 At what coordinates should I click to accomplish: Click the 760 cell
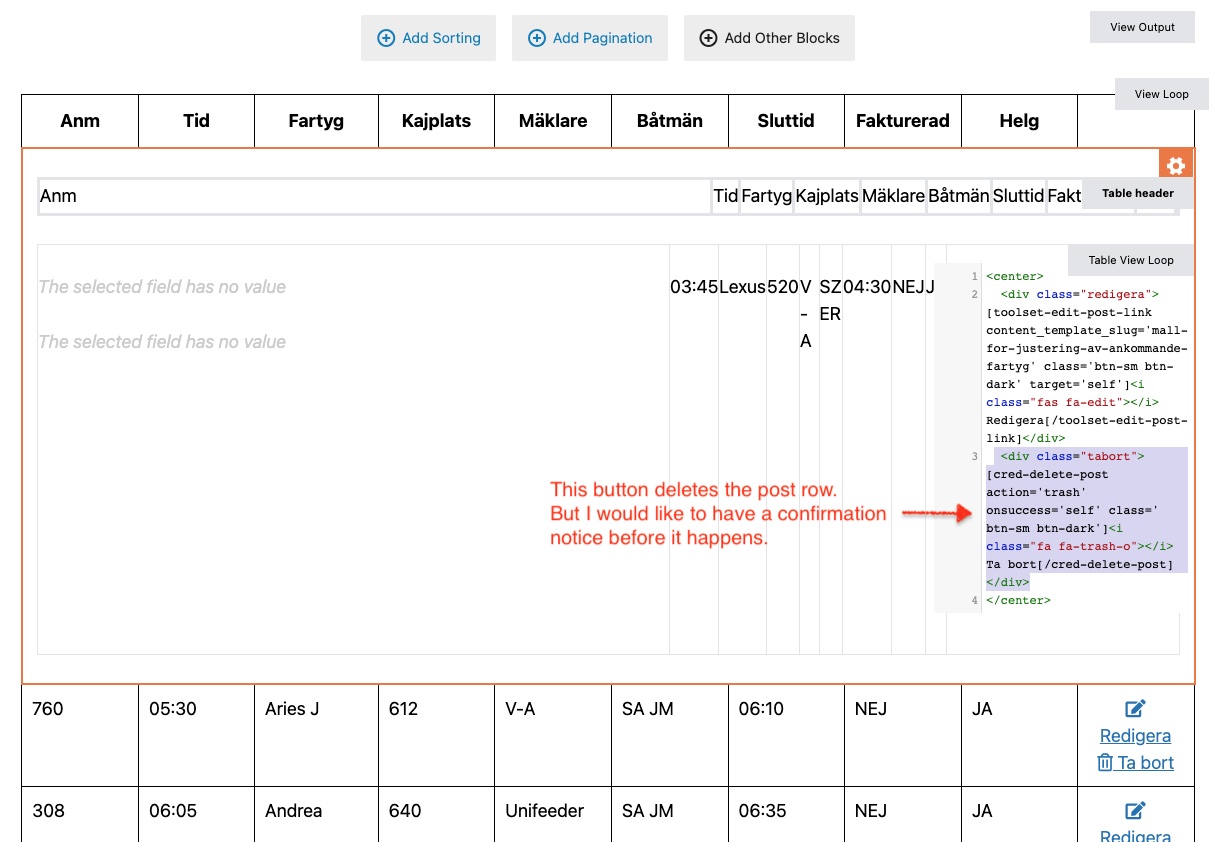(80, 735)
